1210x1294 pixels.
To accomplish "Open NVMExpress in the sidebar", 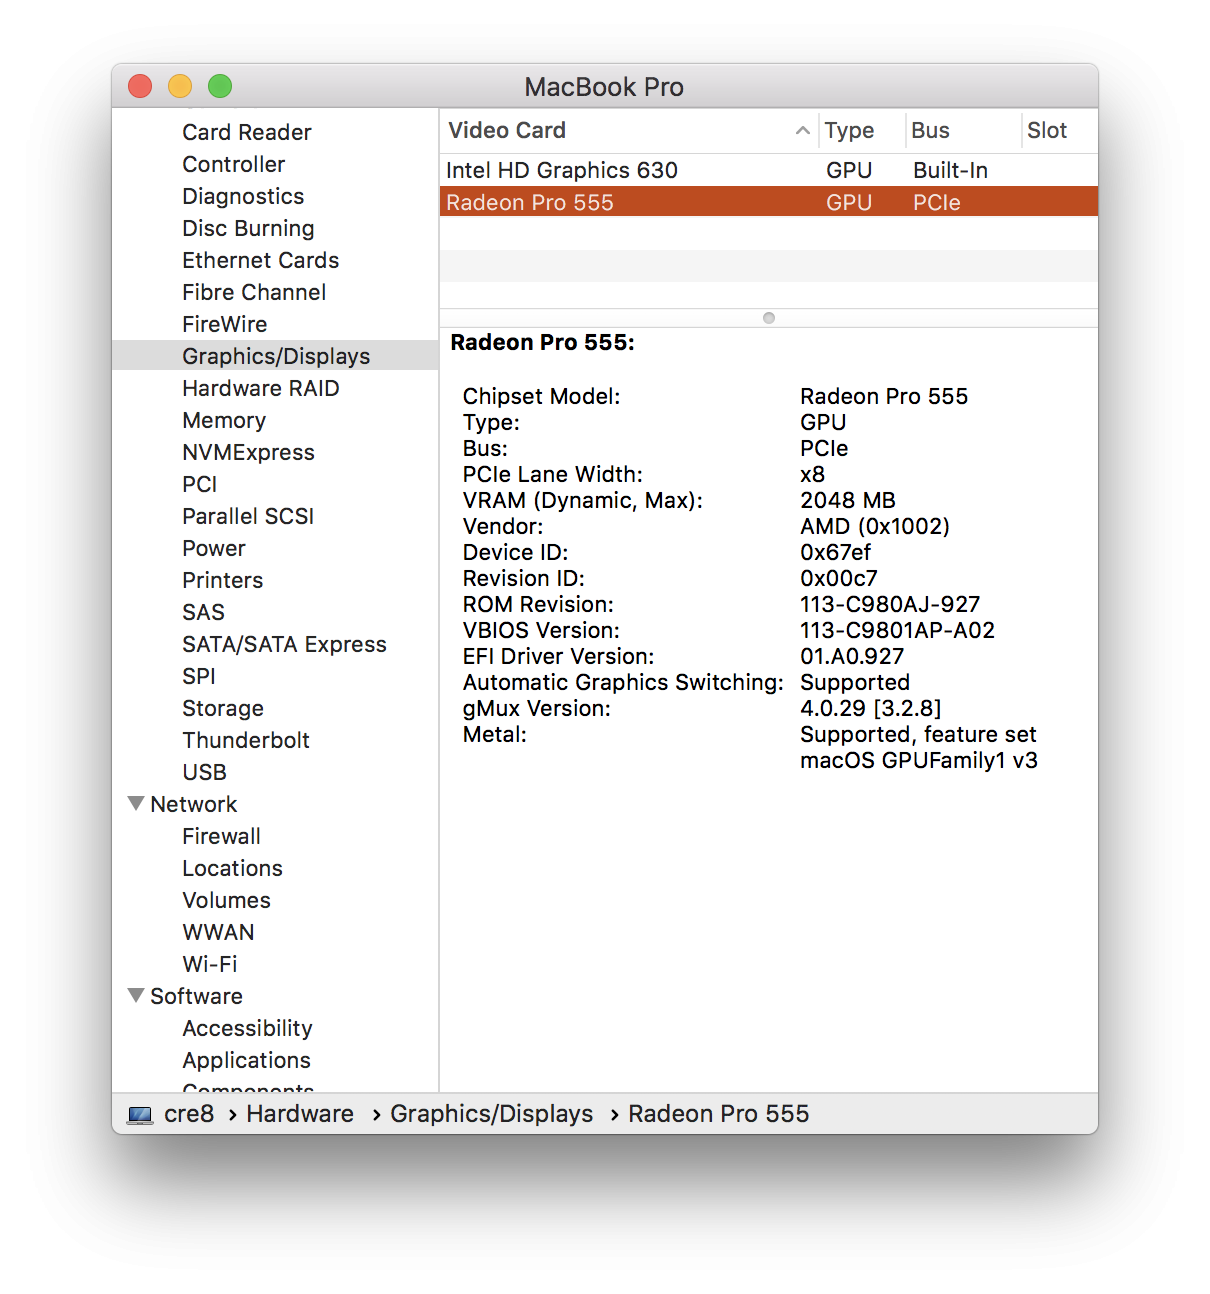I will [x=248, y=452].
